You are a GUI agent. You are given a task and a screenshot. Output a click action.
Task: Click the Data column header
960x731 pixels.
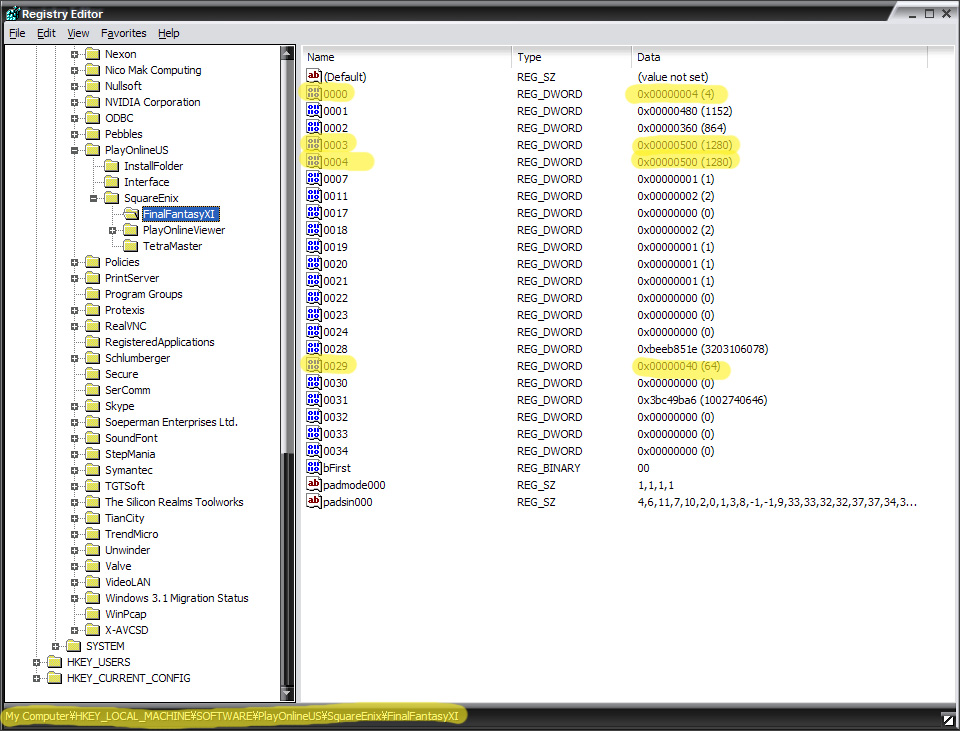click(780, 57)
